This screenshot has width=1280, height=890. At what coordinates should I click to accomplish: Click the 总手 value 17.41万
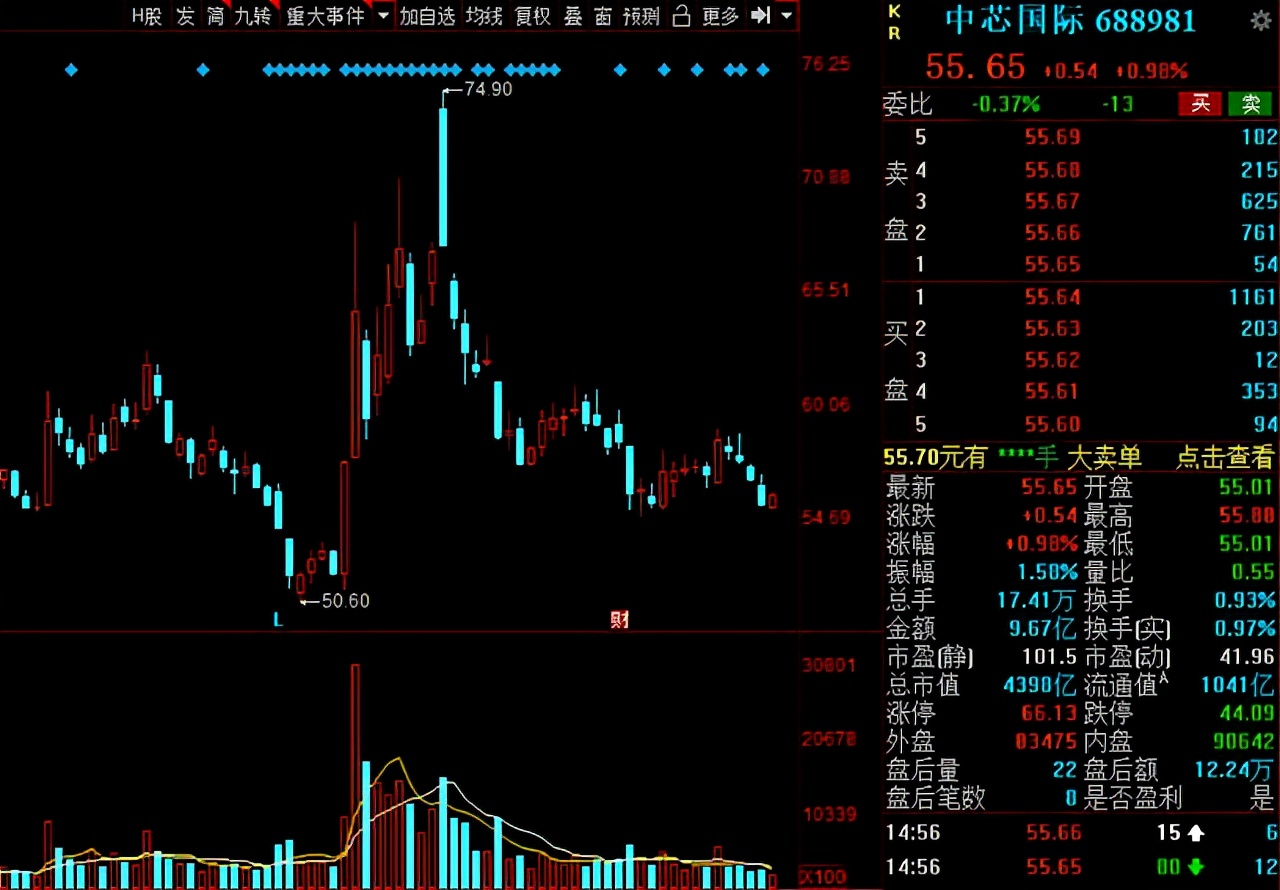pos(1037,600)
